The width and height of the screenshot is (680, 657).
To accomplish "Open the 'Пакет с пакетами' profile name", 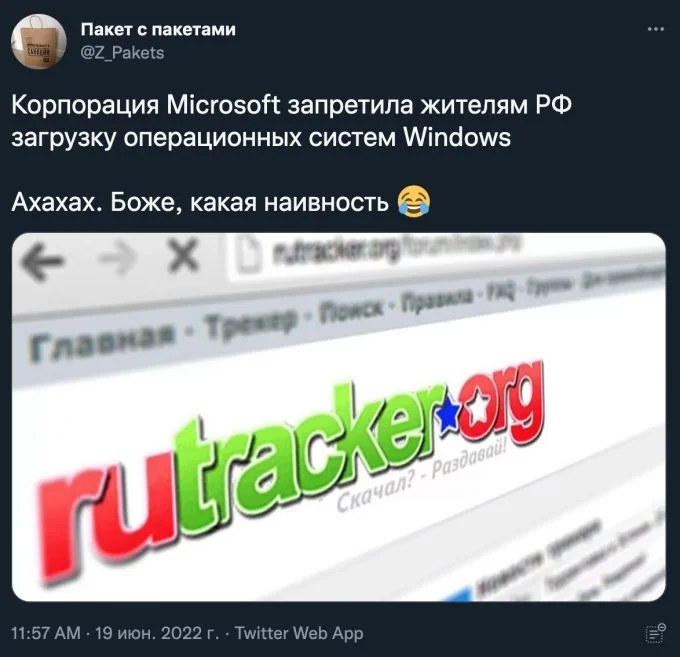I will click(158, 29).
